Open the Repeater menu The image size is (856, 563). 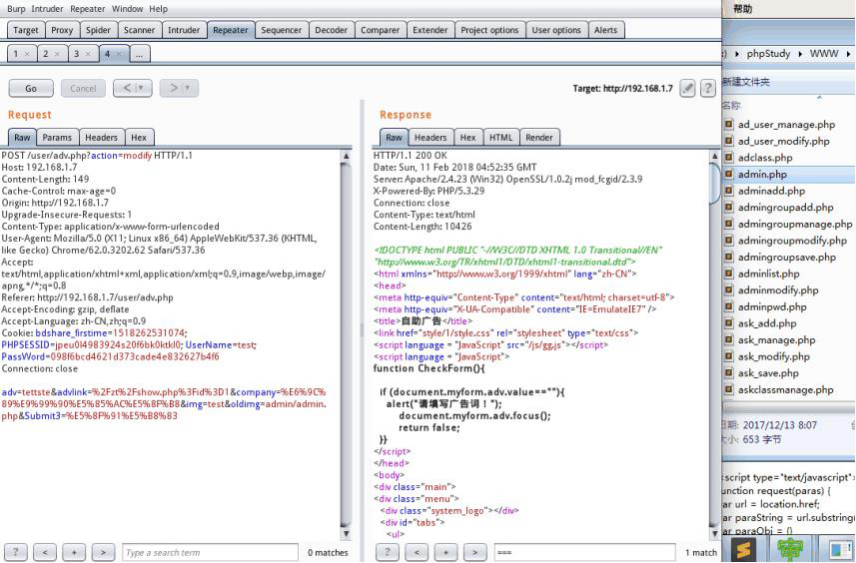tap(87, 9)
